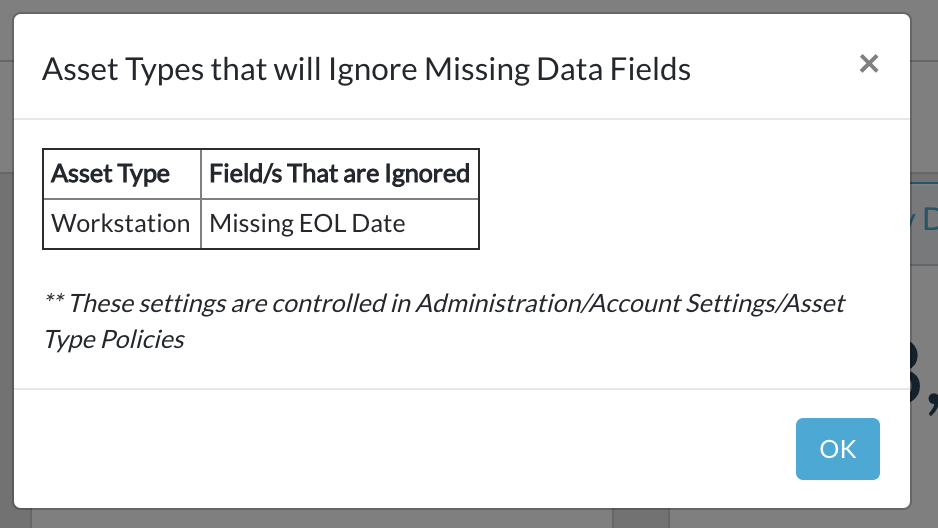Click the Workstation table cell
This screenshot has height=528, width=938.
pyautogui.click(x=121, y=223)
